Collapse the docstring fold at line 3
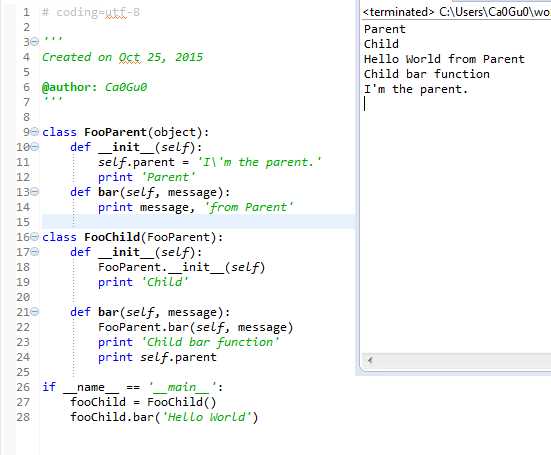The width and height of the screenshot is (551, 455). coord(34,42)
